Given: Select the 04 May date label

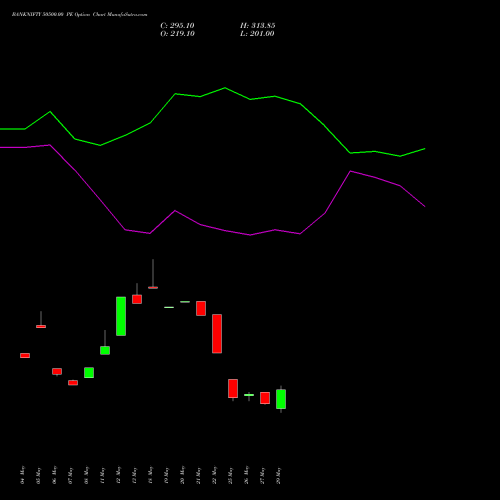Looking at the screenshot, I should click(x=22, y=475).
